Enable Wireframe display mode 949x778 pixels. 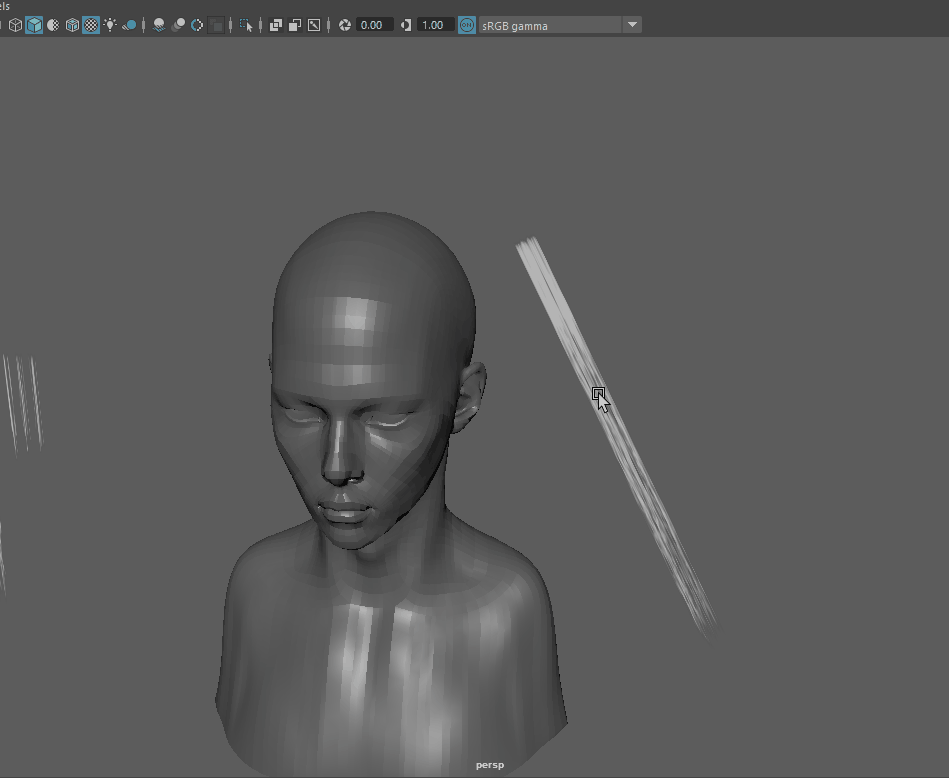tap(15, 25)
